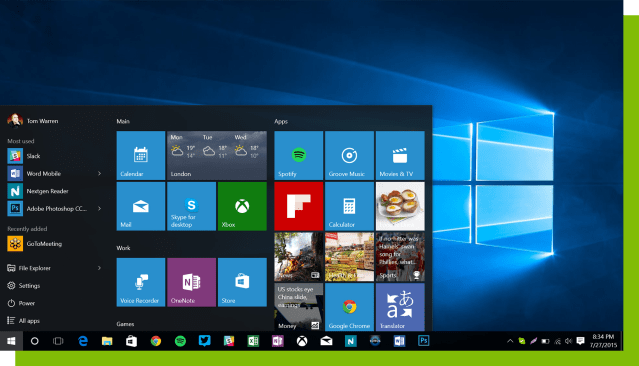This screenshot has width=639, height=366.
Task: Open the Store tile in Work group
Action: 242,282
